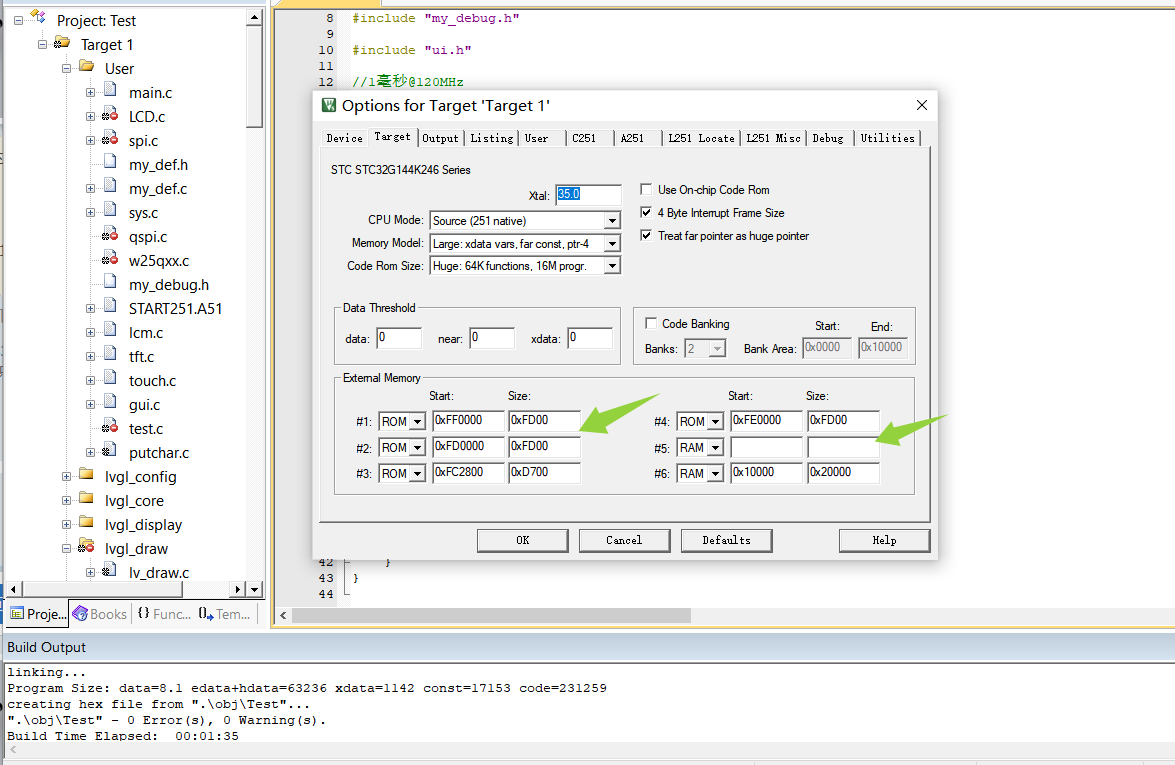The height and width of the screenshot is (765, 1175).
Task: Toggle 4 Byte Interrupt Frame Size
Action: [x=647, y=213]
